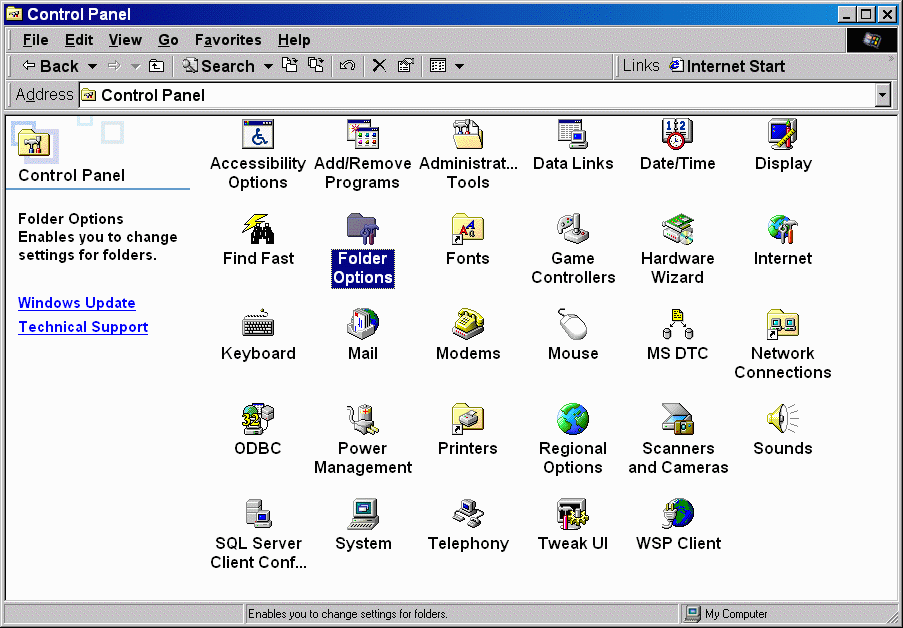Open the Sounds control panel icon
The image size is (903, 628).
click(782, 420)
